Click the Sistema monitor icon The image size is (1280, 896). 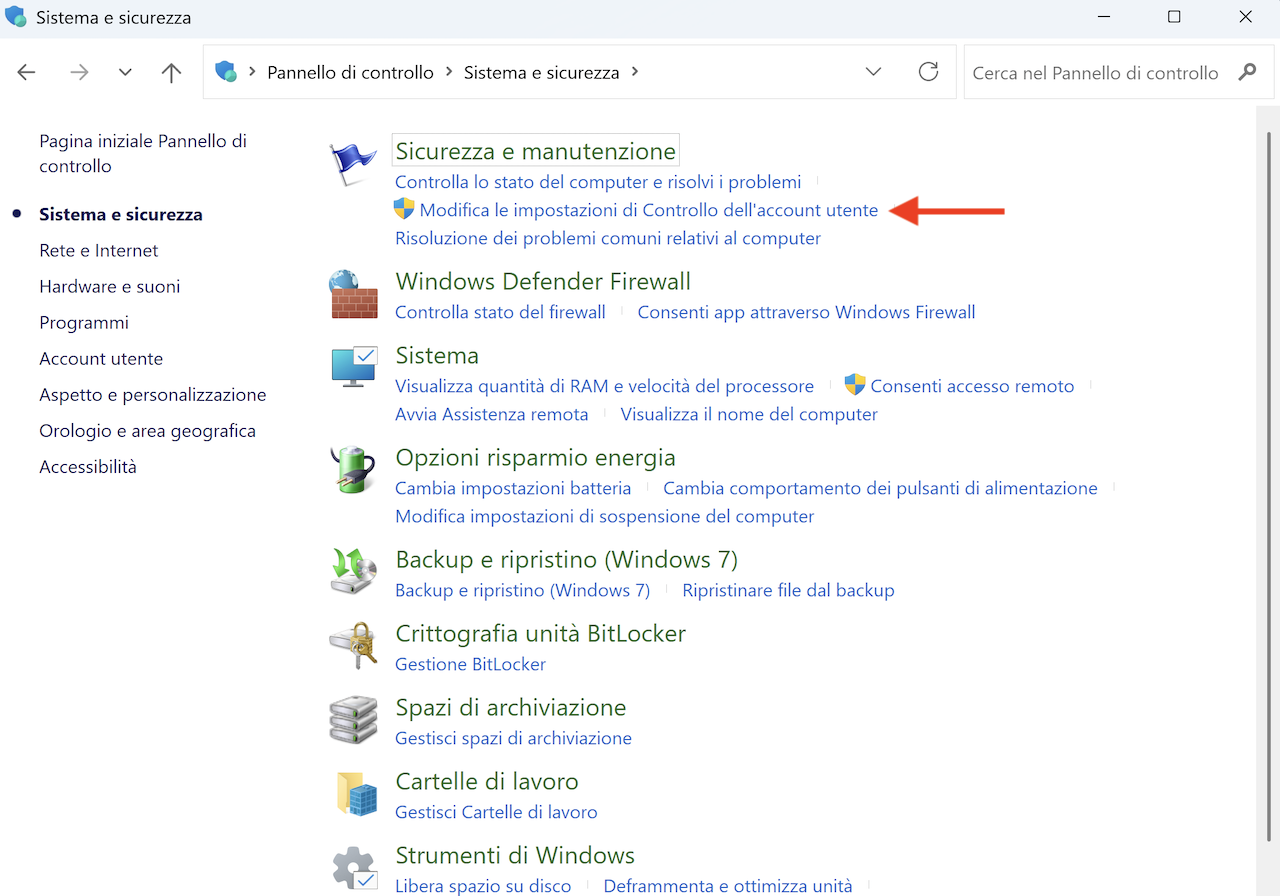pos(353,369)
